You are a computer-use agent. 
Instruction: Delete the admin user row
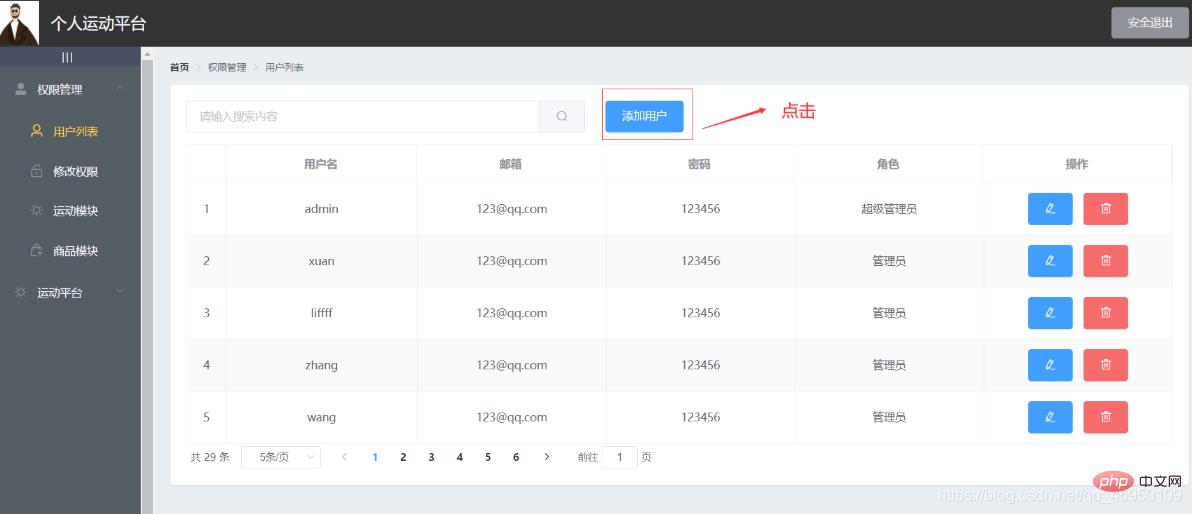click(x=1105, y=209)
